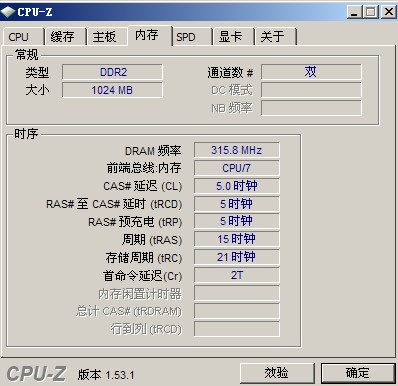The width and height of the screenshot is (398, 386).
Task: Select the 2T command rate value
Action: tap(237, 275)
